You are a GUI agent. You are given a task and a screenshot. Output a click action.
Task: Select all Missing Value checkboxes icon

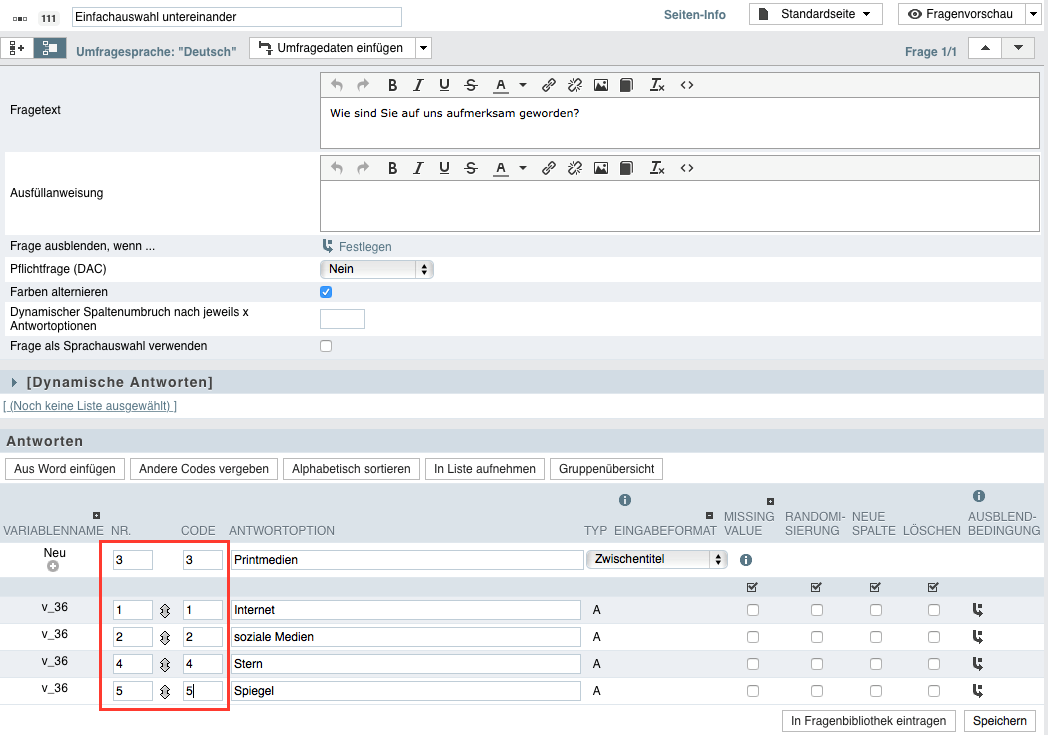[x=753, y=587]
